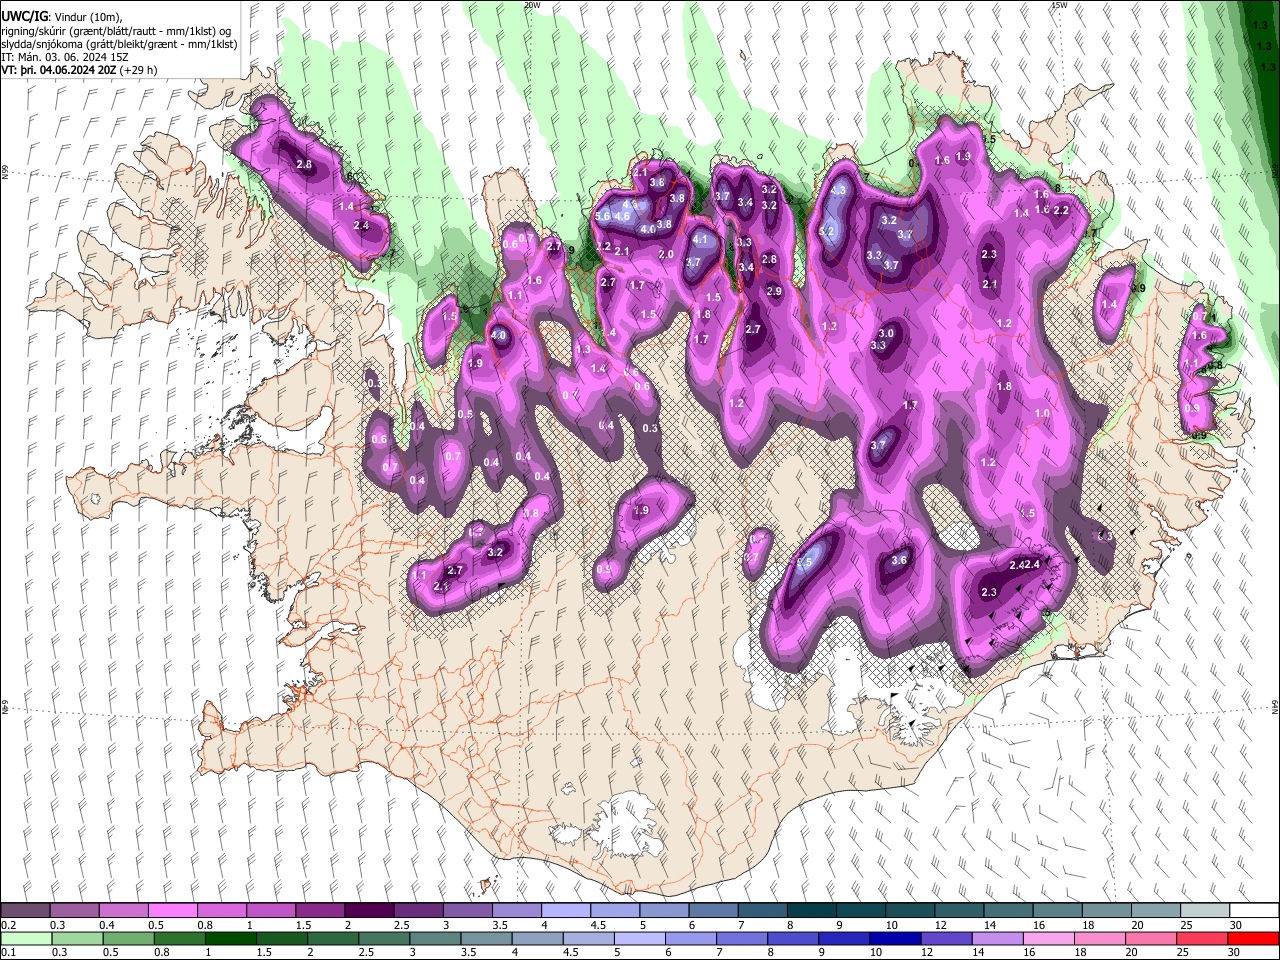Pick the grey-purple 0.2 swatch in the upper legend
The height and width of the screenshot is (960, 1280).
coord(25,911)
